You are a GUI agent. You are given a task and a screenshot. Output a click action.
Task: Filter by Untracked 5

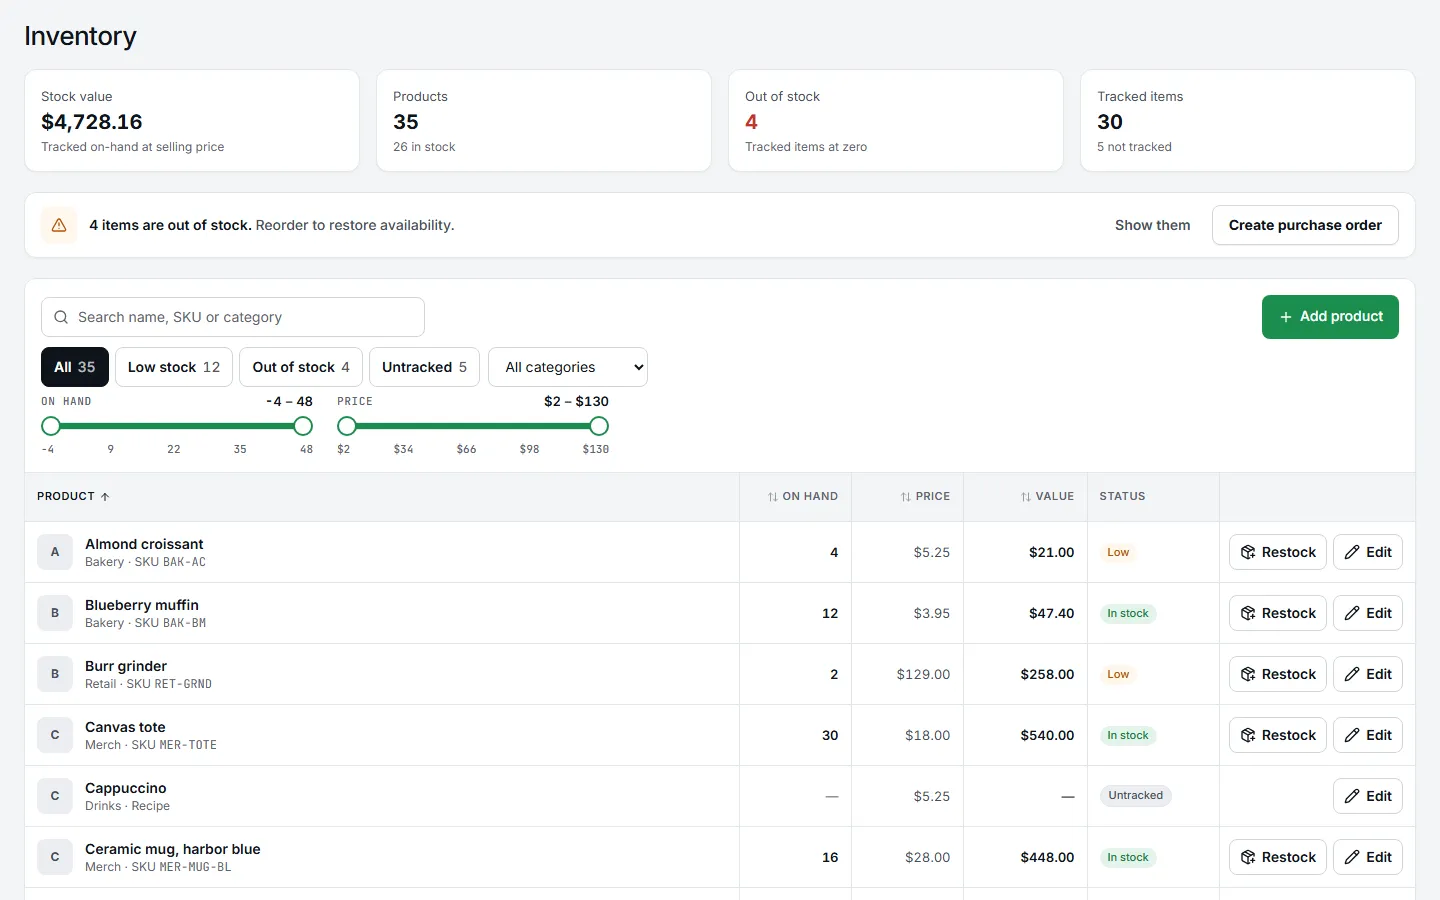coord(424,367)
